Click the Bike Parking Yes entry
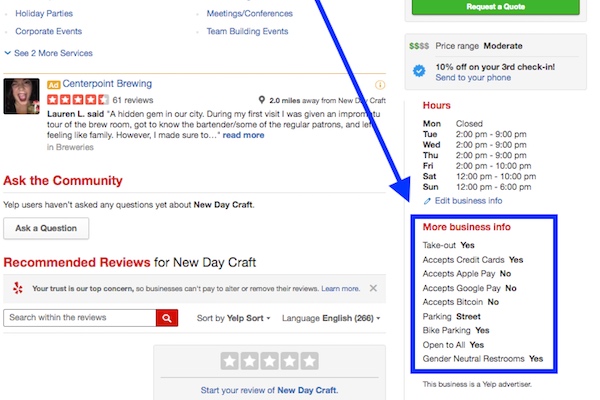The height and width of the screenshot is (400, 600). click(x=456, y=330)
